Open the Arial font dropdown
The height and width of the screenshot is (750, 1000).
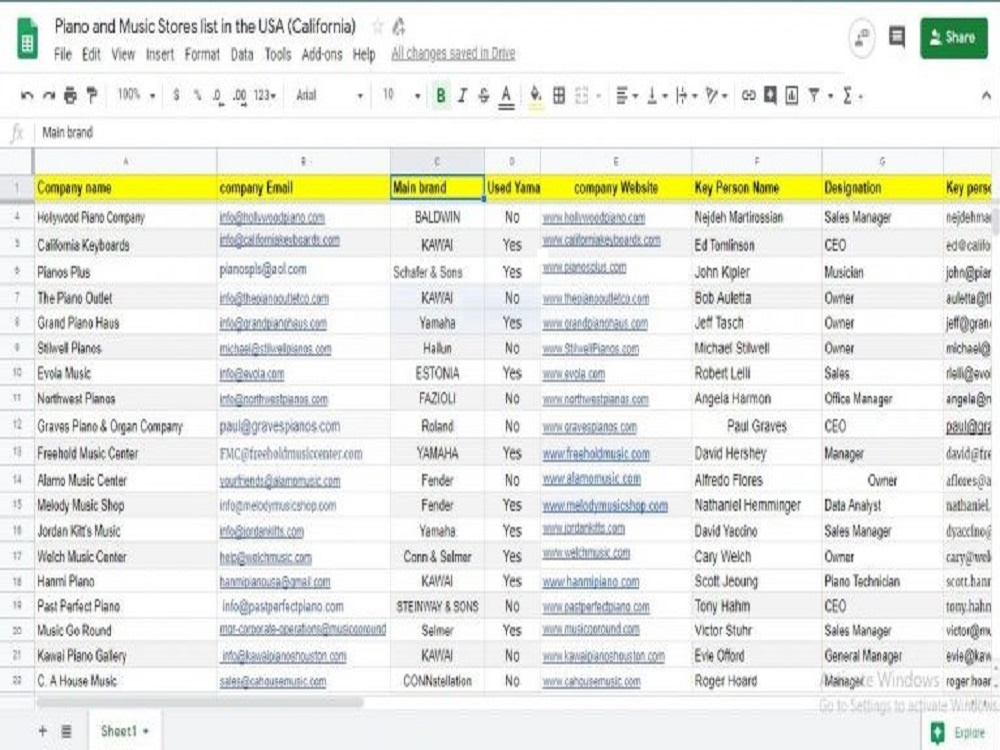tap(330, 96)
